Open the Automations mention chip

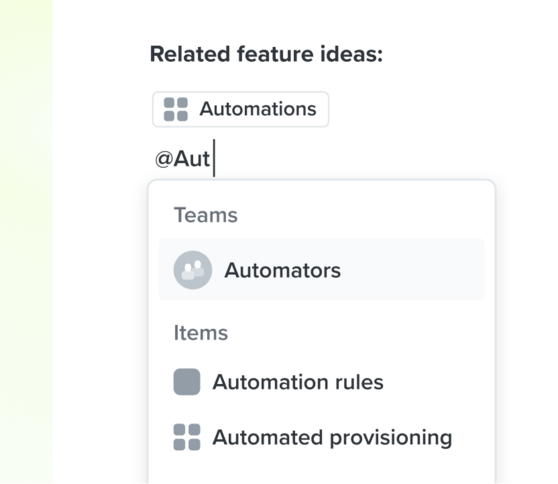pos(241,109)
